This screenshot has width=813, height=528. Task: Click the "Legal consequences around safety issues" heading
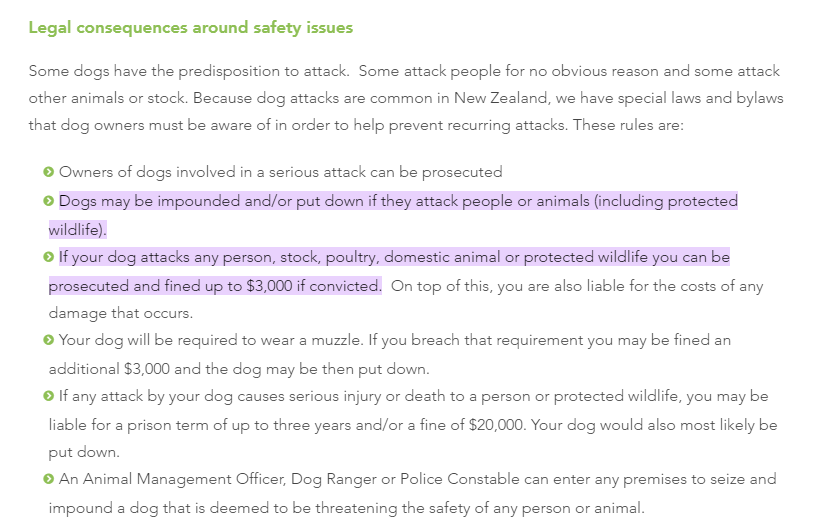pos(190,28)
